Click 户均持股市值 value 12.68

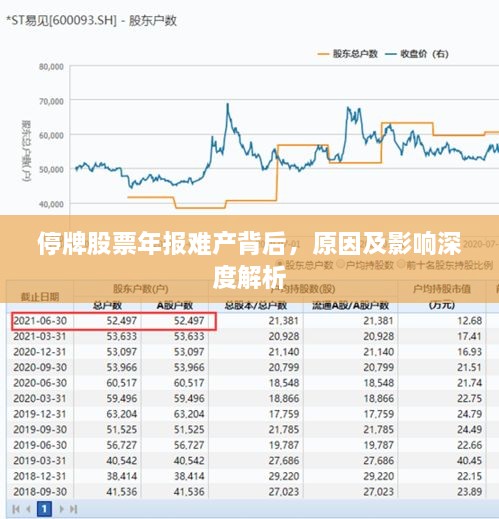[x=469, y=321]
